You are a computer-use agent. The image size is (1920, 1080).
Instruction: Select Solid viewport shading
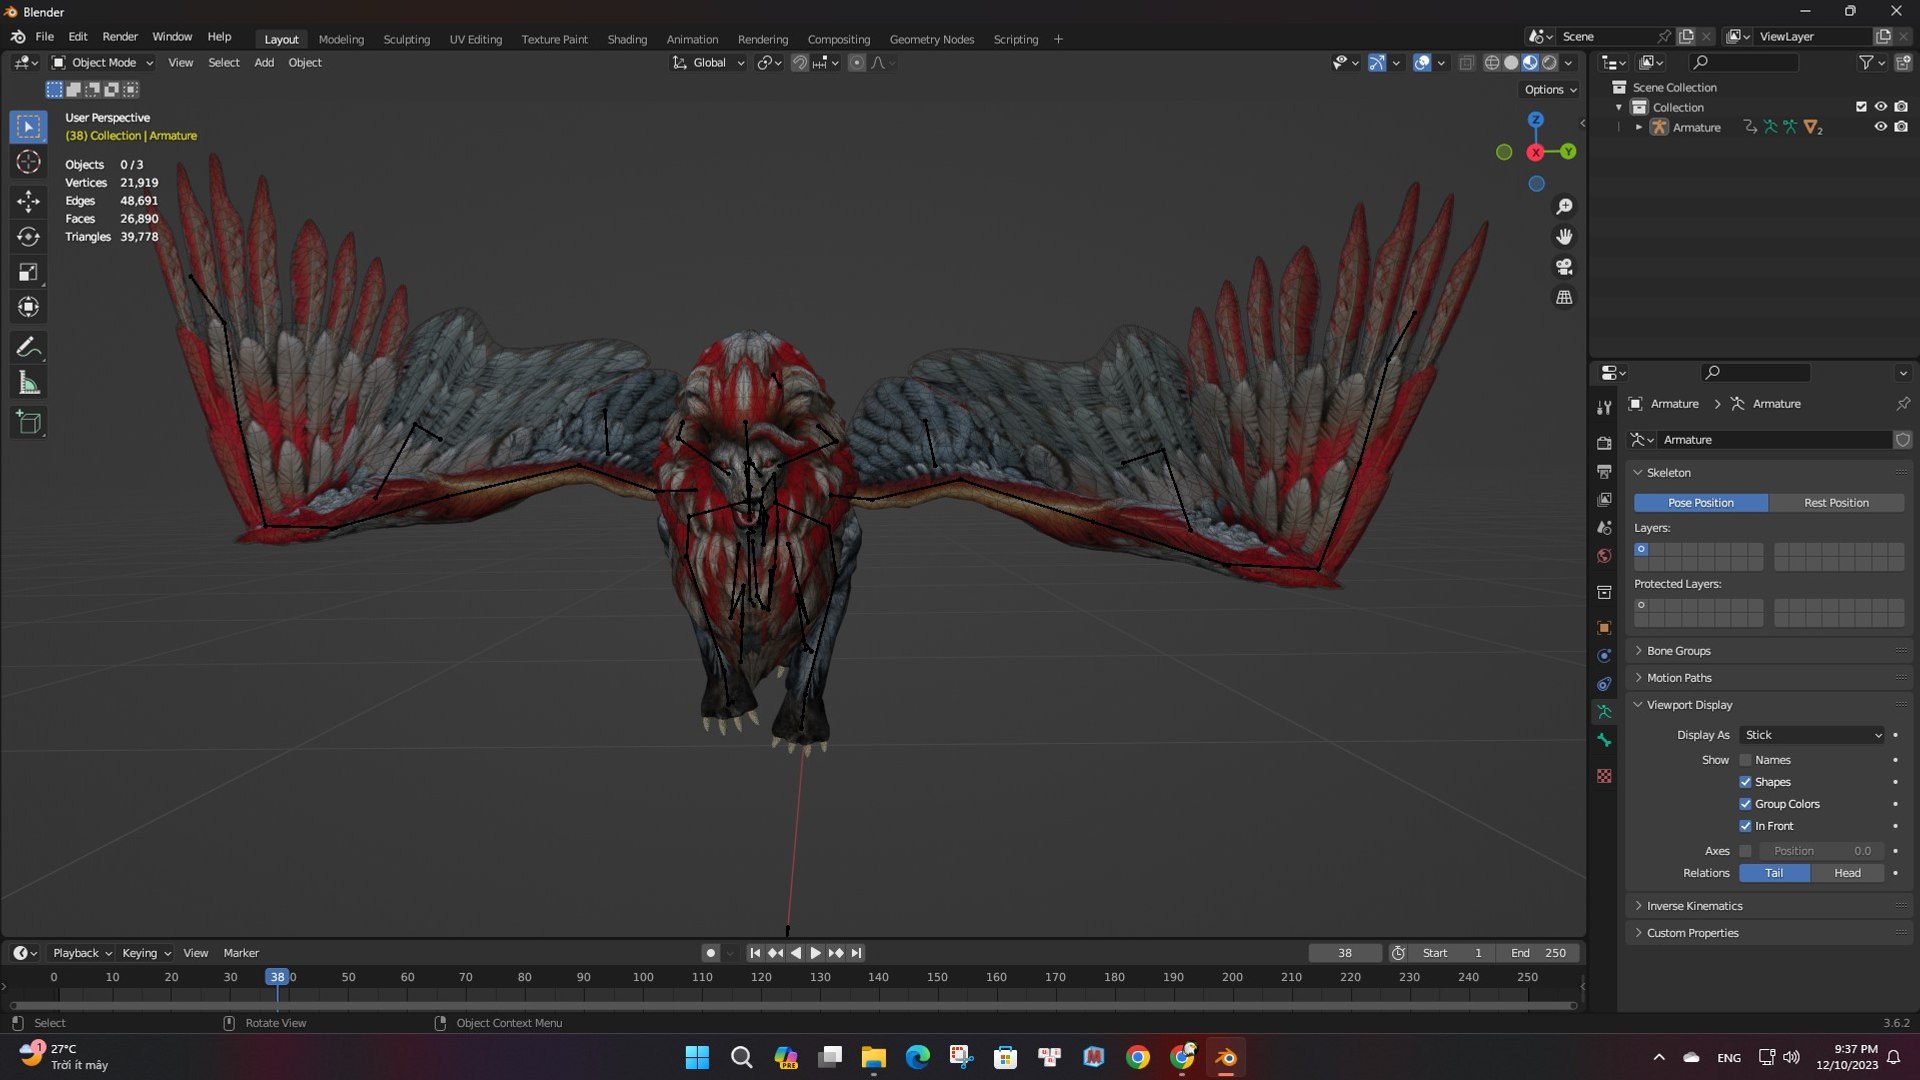[1511, 63]
